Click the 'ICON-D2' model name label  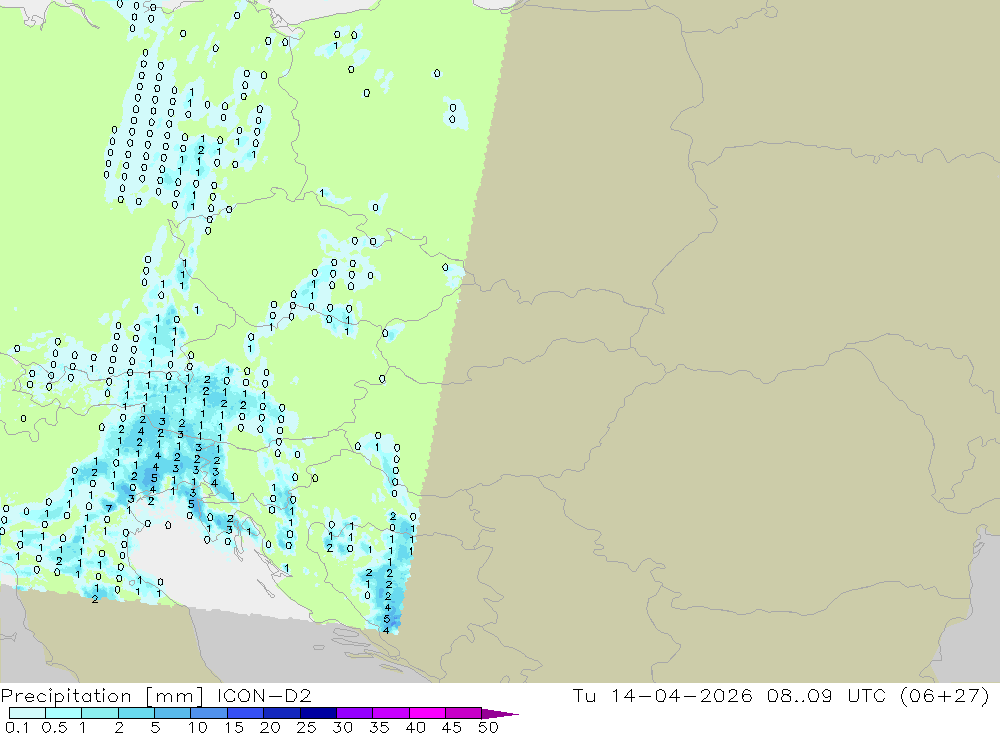264,695
